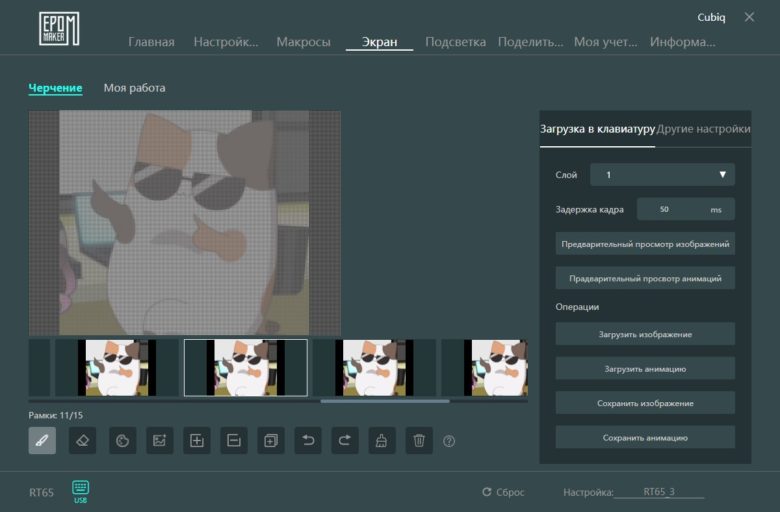Click the clear canvas broom icon
The width and height of the screenshot is (780, 512).
382,440
